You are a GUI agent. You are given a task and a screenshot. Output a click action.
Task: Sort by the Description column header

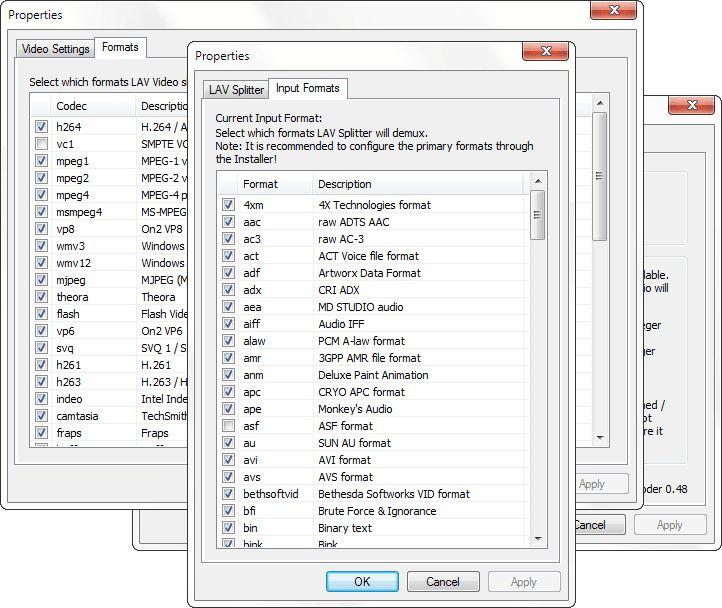(x=344, y=184)
